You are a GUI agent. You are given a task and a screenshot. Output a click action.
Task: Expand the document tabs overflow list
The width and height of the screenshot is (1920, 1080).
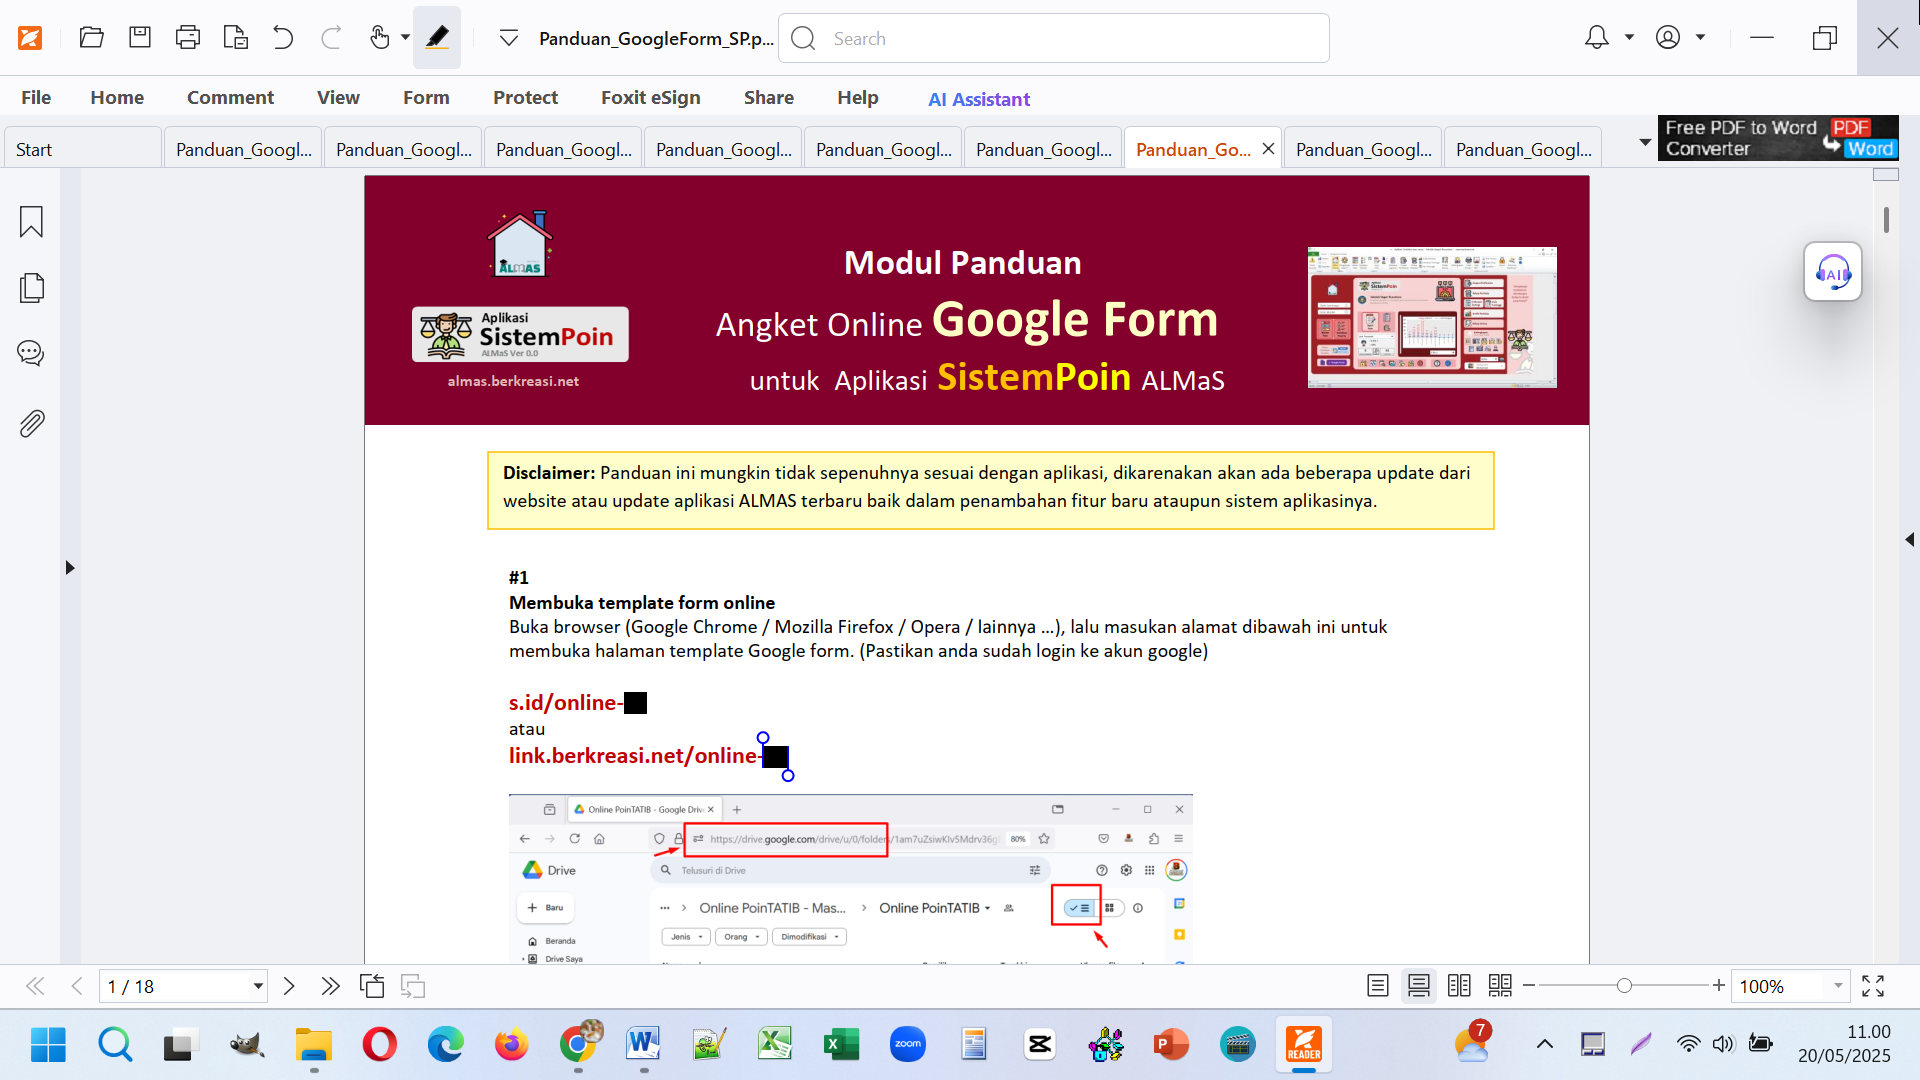(x=1645, y=143)
